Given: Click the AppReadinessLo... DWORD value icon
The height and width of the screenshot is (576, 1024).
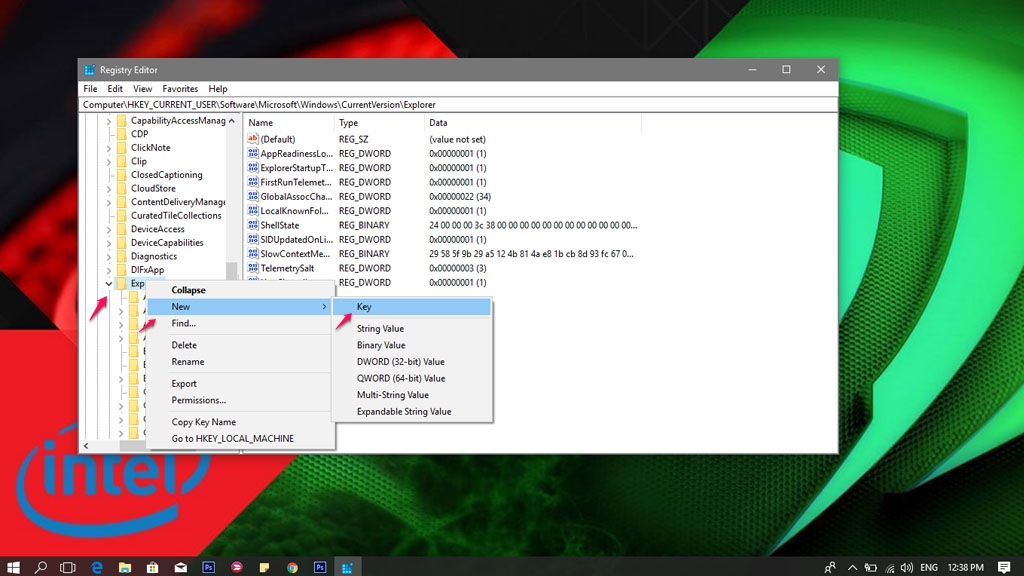Looking at the screenshot, I should point(253,153).
